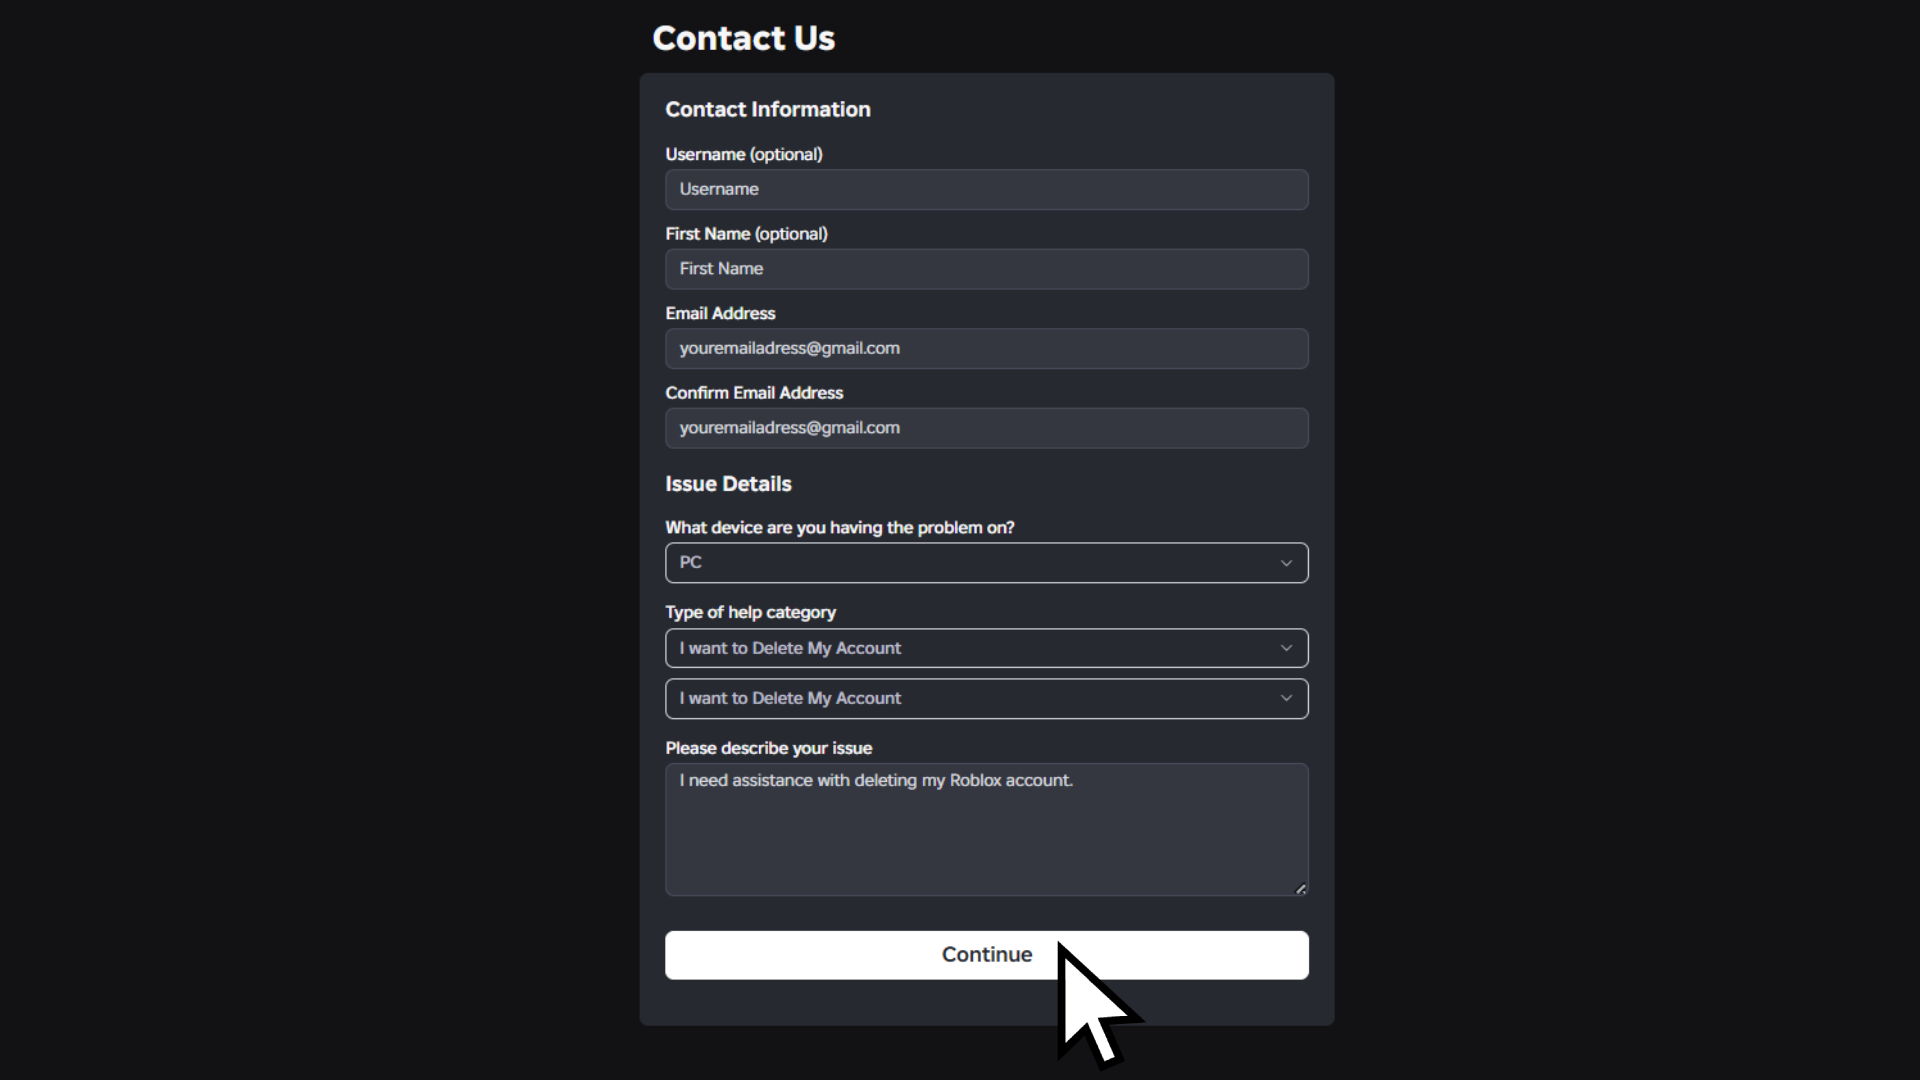
Task: Click the Confirm Email Address field
Action: 986,427
